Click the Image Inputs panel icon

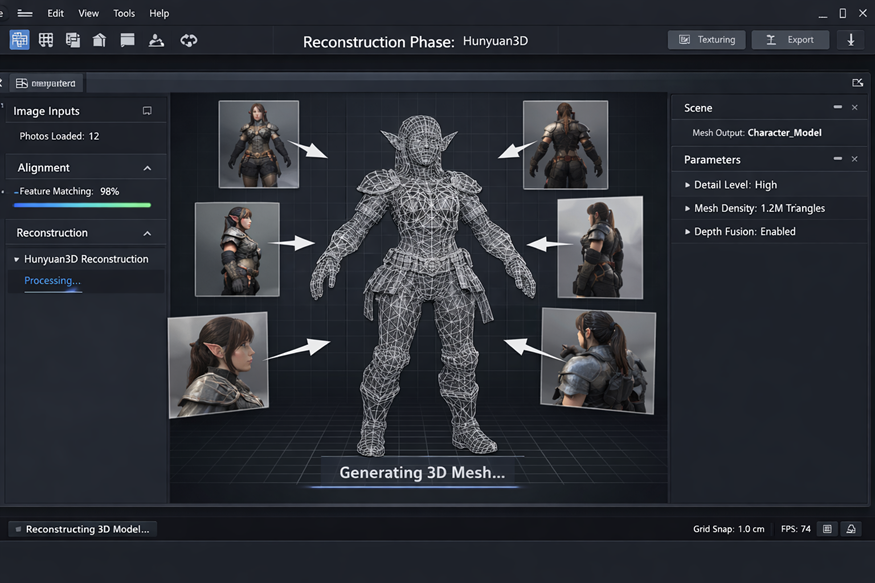[x=147, y=111]
